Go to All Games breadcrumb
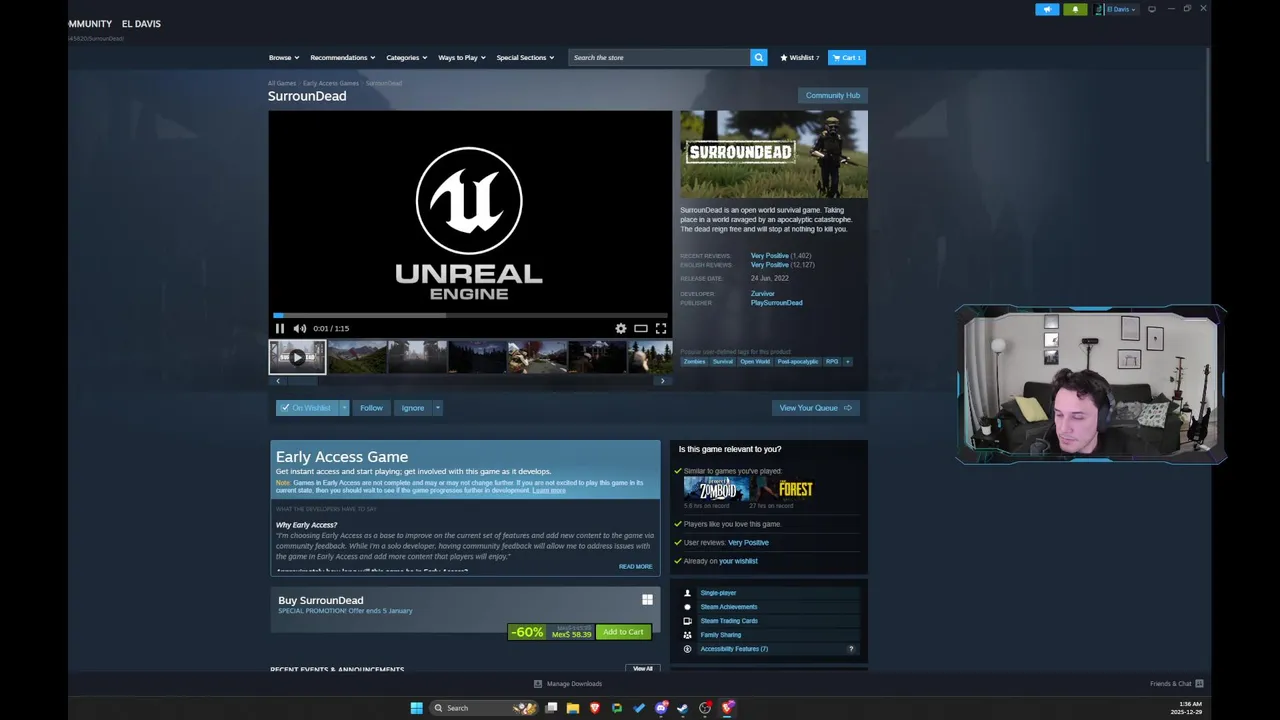Image resolution: width=1280 pixels, height=720 pixels. [282, 83]
